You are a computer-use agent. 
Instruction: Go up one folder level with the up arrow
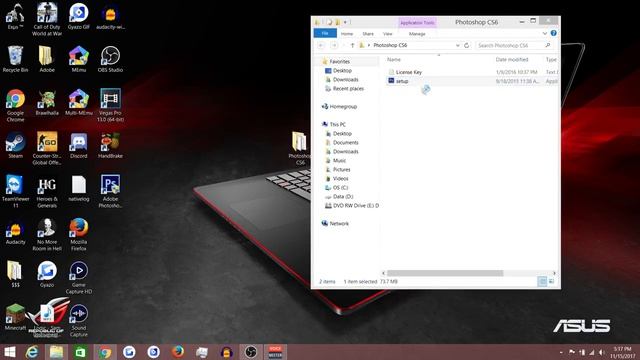(x=353, y=45)
